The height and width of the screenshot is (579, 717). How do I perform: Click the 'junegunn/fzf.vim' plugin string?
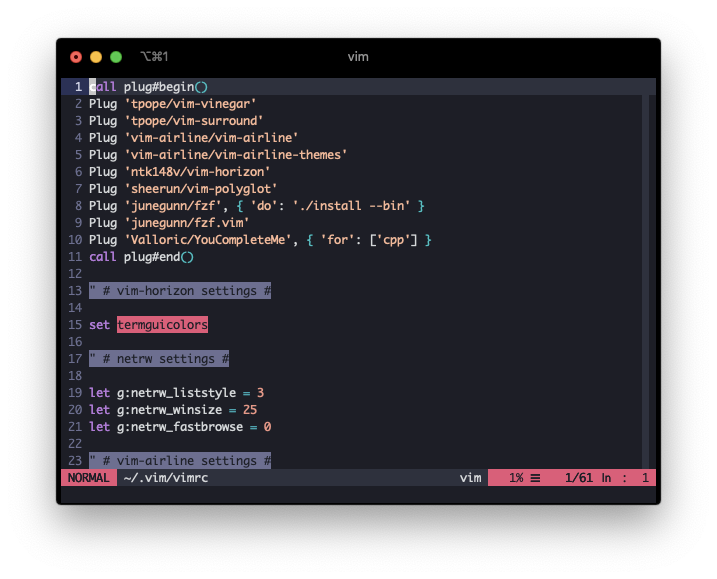(x=187, y=223)
